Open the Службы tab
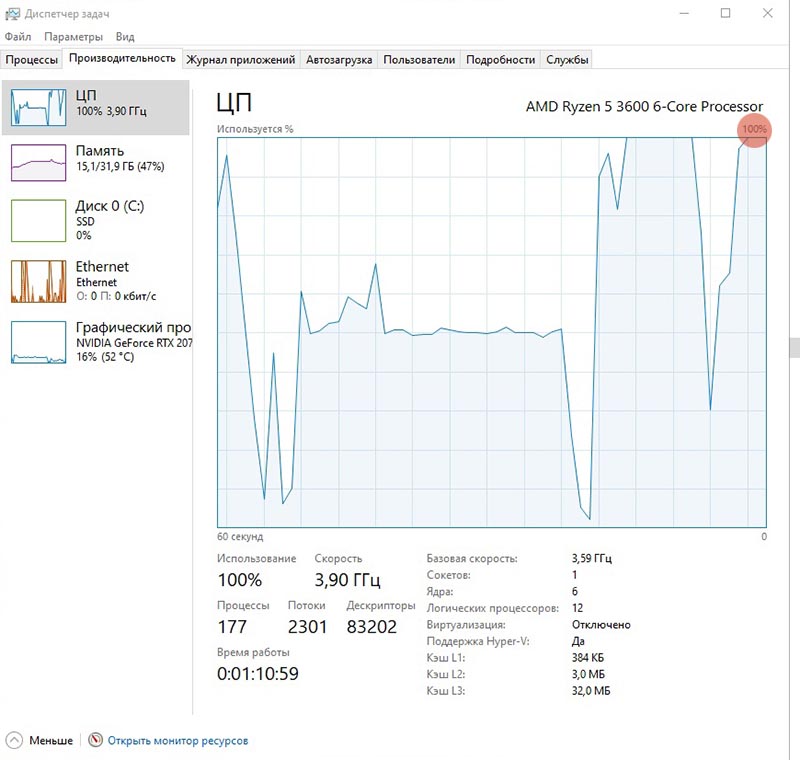 click(567, 60)
